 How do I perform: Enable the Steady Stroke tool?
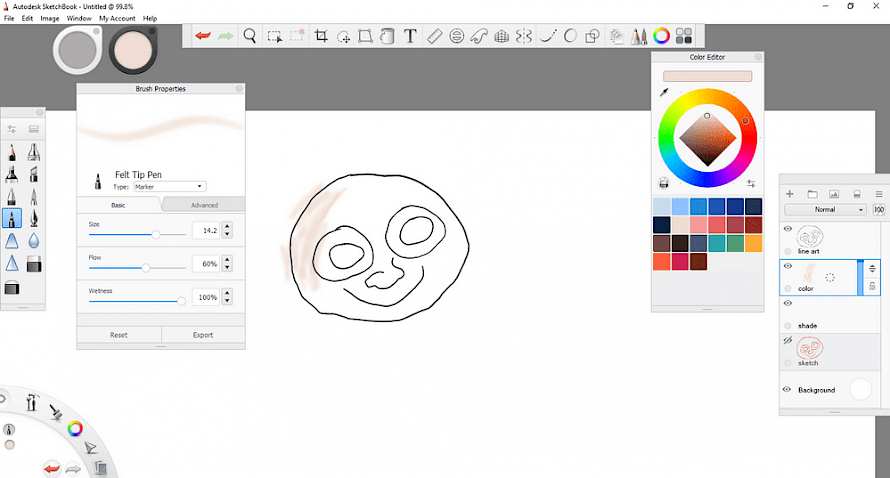548,36
